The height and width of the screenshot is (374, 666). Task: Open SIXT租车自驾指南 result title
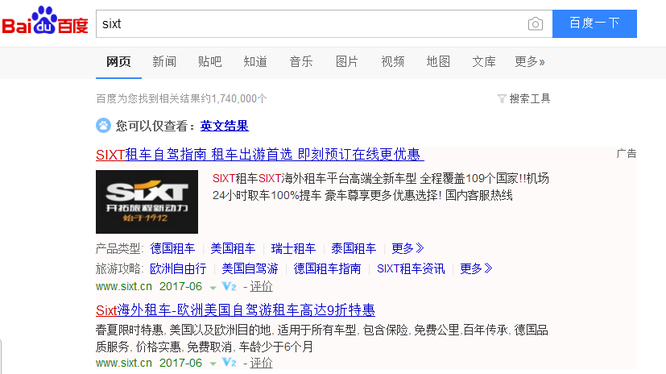pyautogui.click(x=260, y=155)
